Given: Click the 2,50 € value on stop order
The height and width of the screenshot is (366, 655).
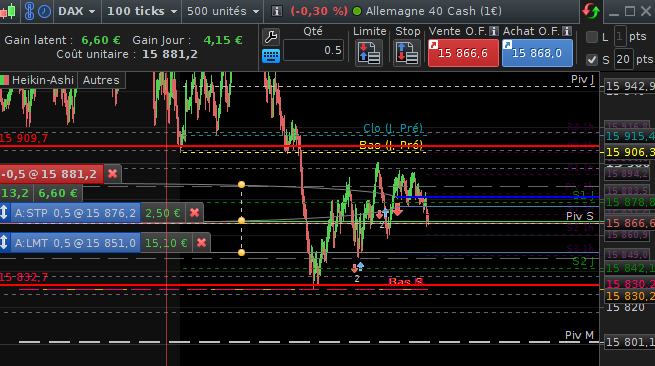Looking at the screenshot, I should click(x=163, y=213).
